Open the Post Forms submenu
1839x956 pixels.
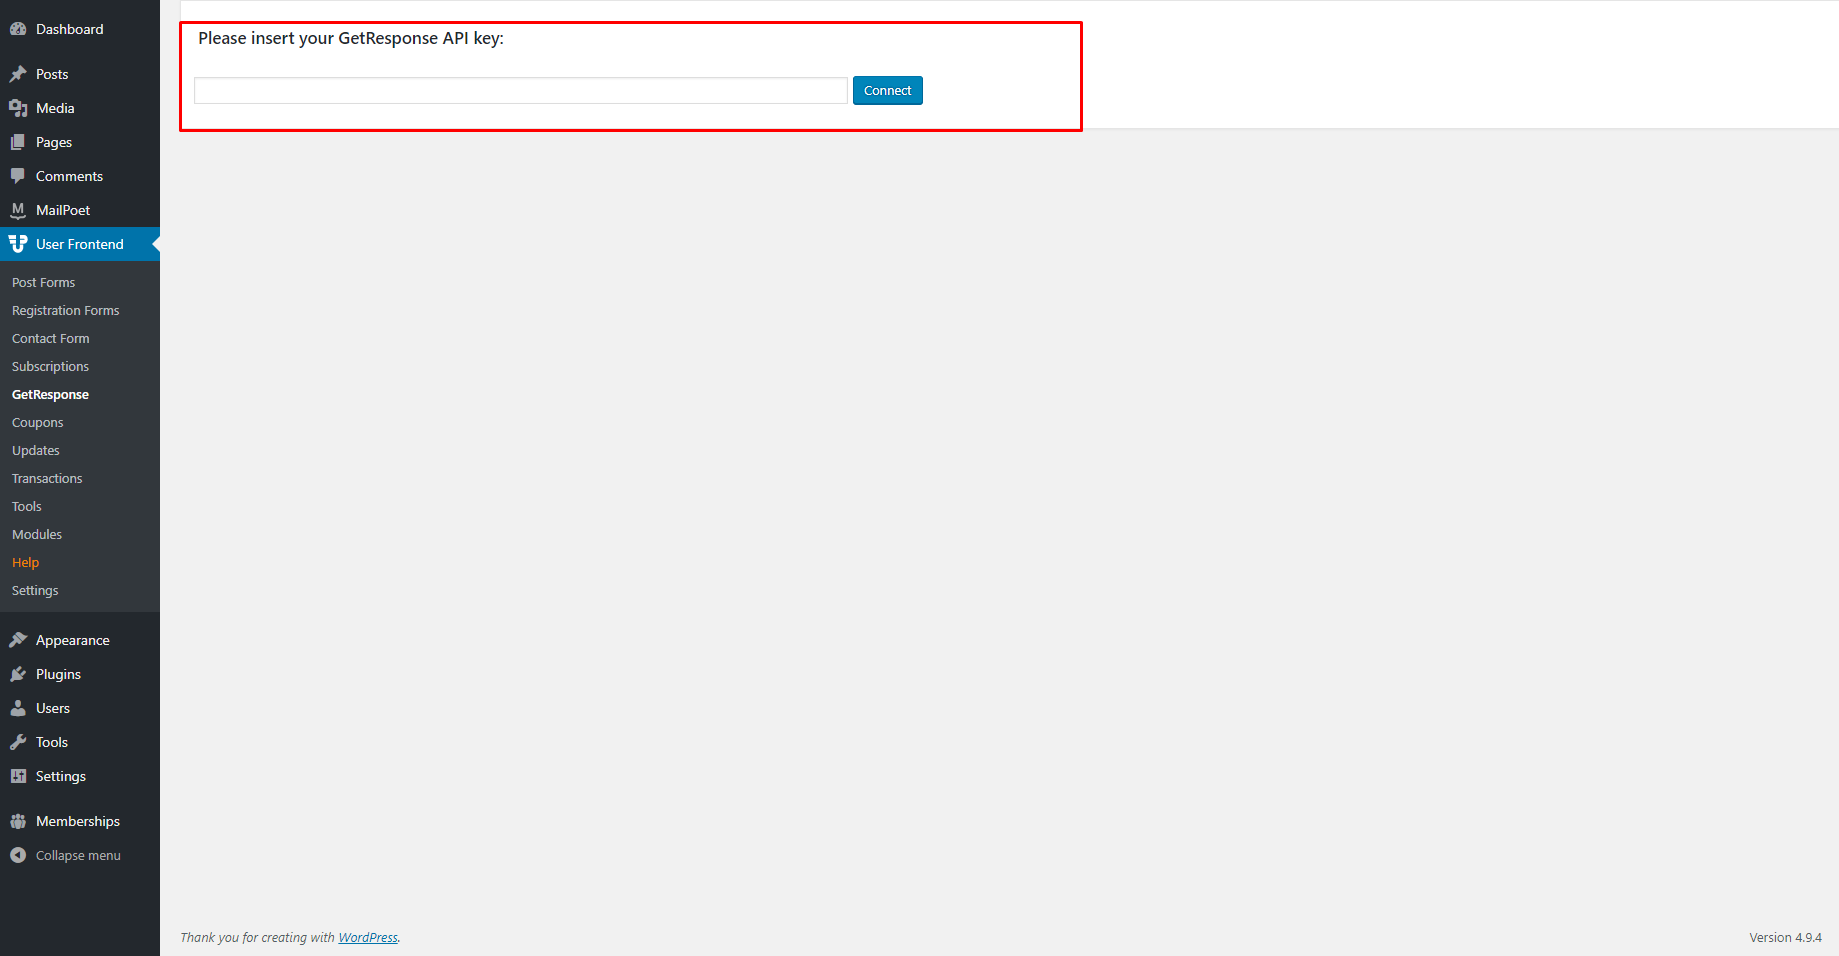tap(43, 283)
